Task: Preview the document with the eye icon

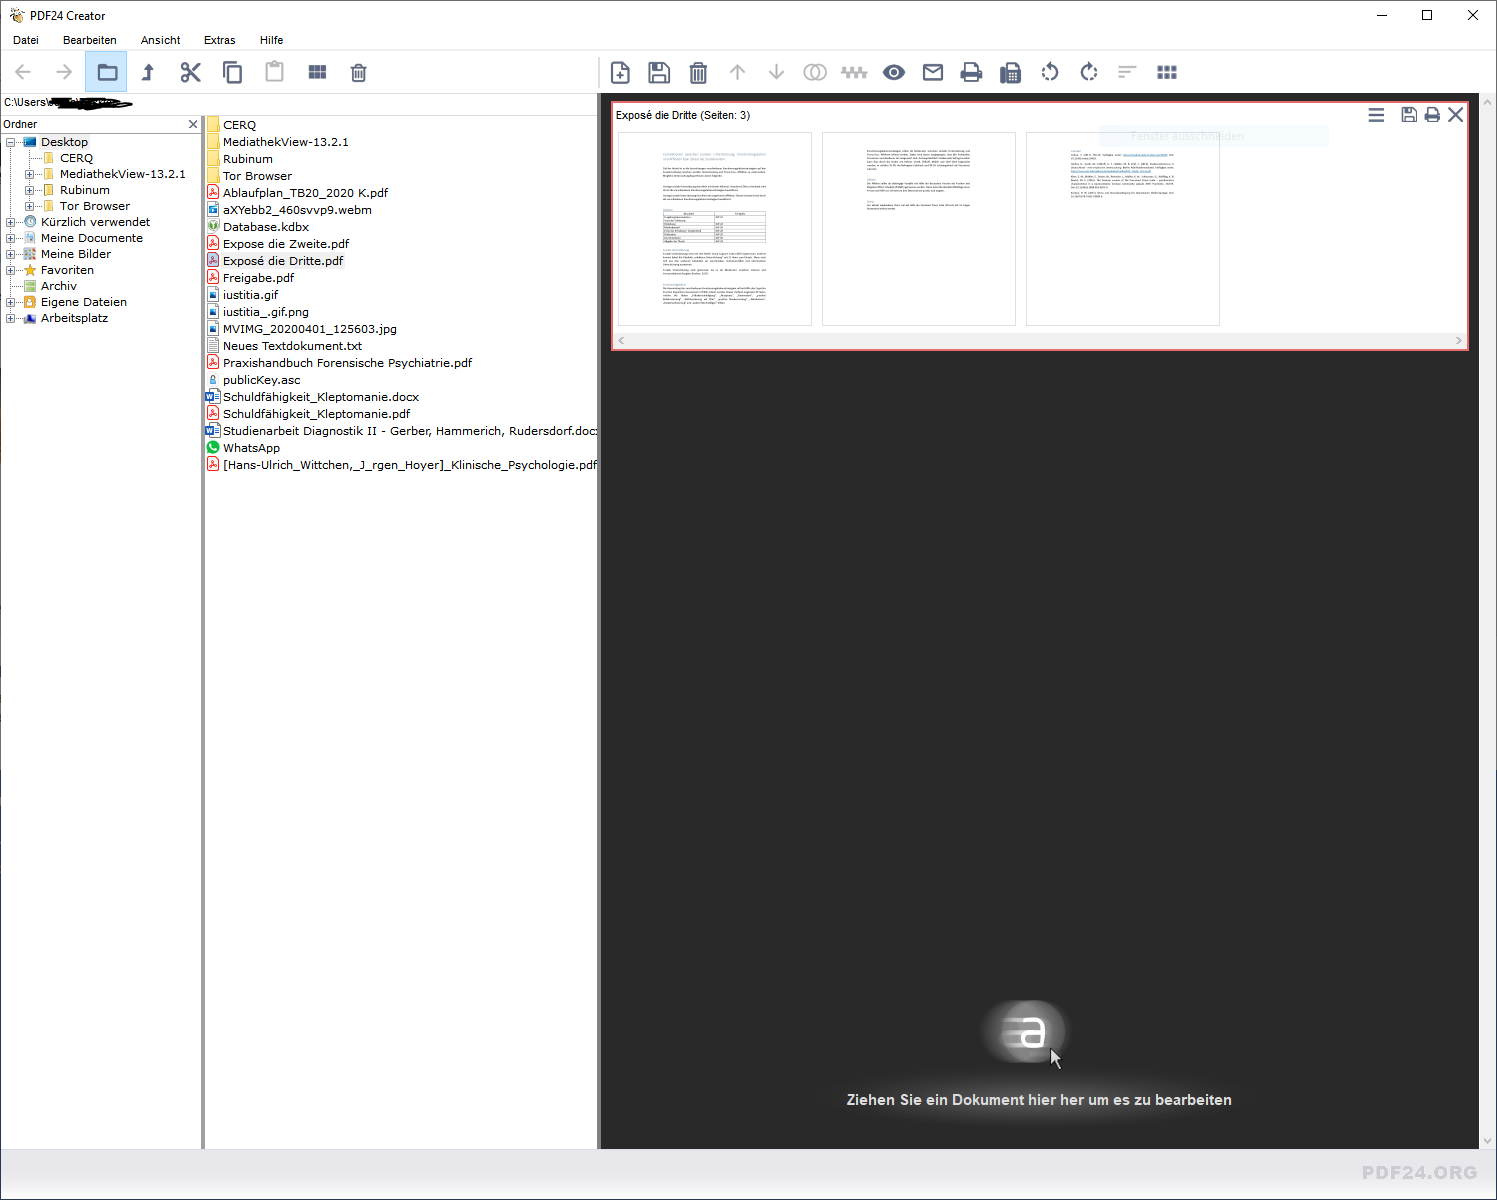Action: point(894,72)
